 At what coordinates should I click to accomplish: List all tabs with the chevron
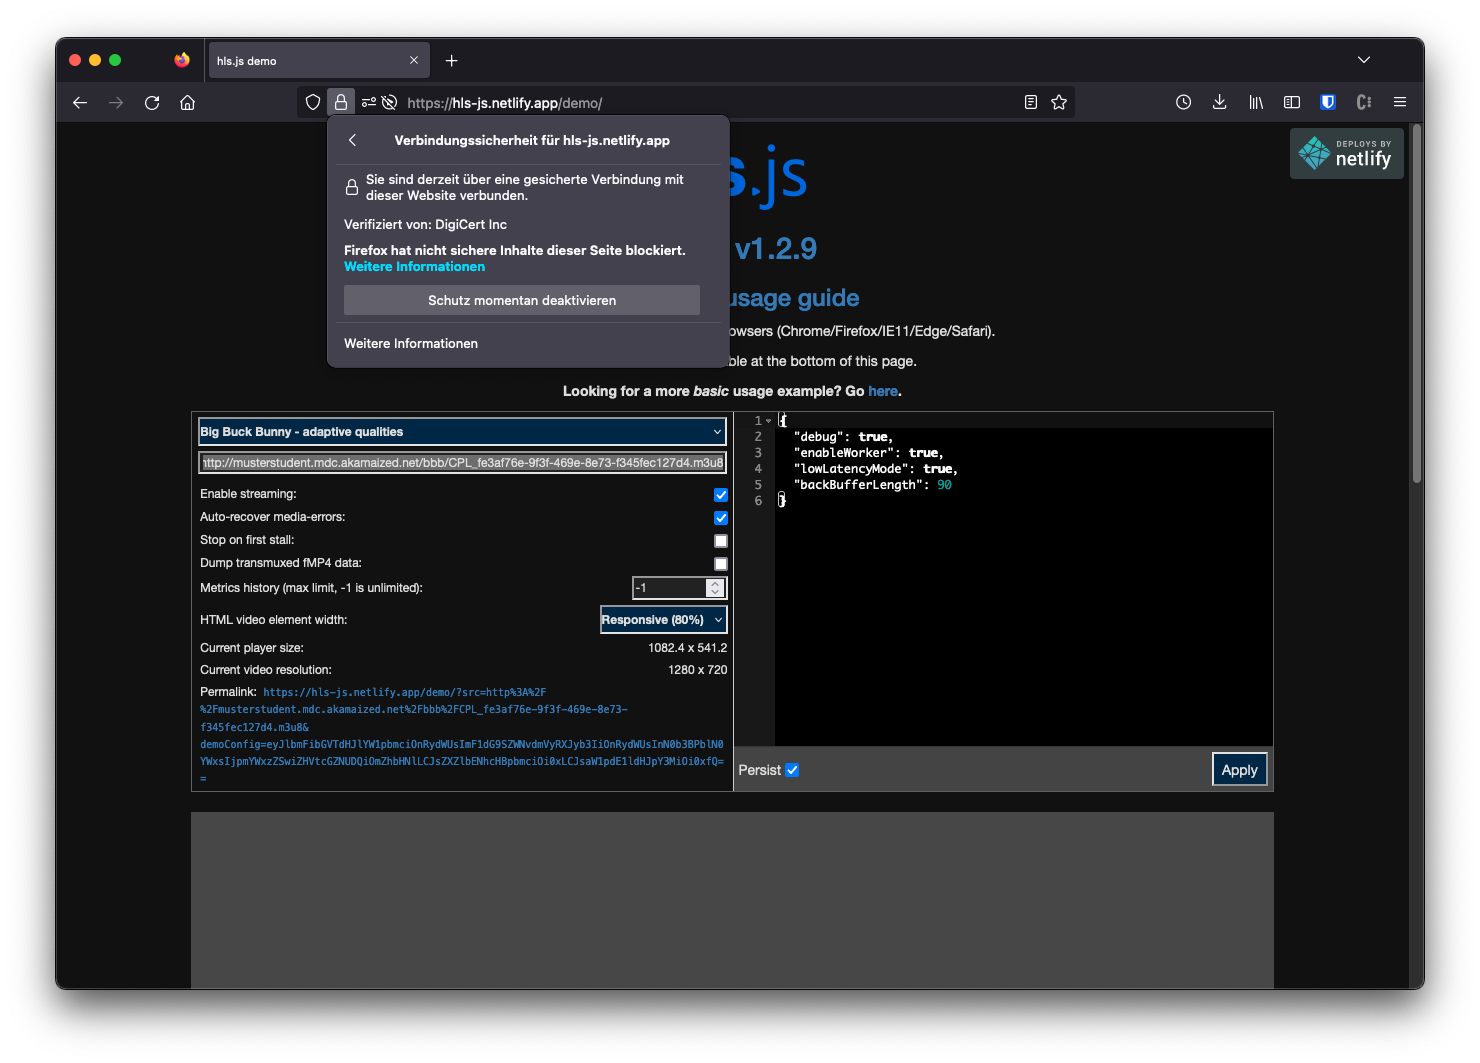tap(1364, 60)
